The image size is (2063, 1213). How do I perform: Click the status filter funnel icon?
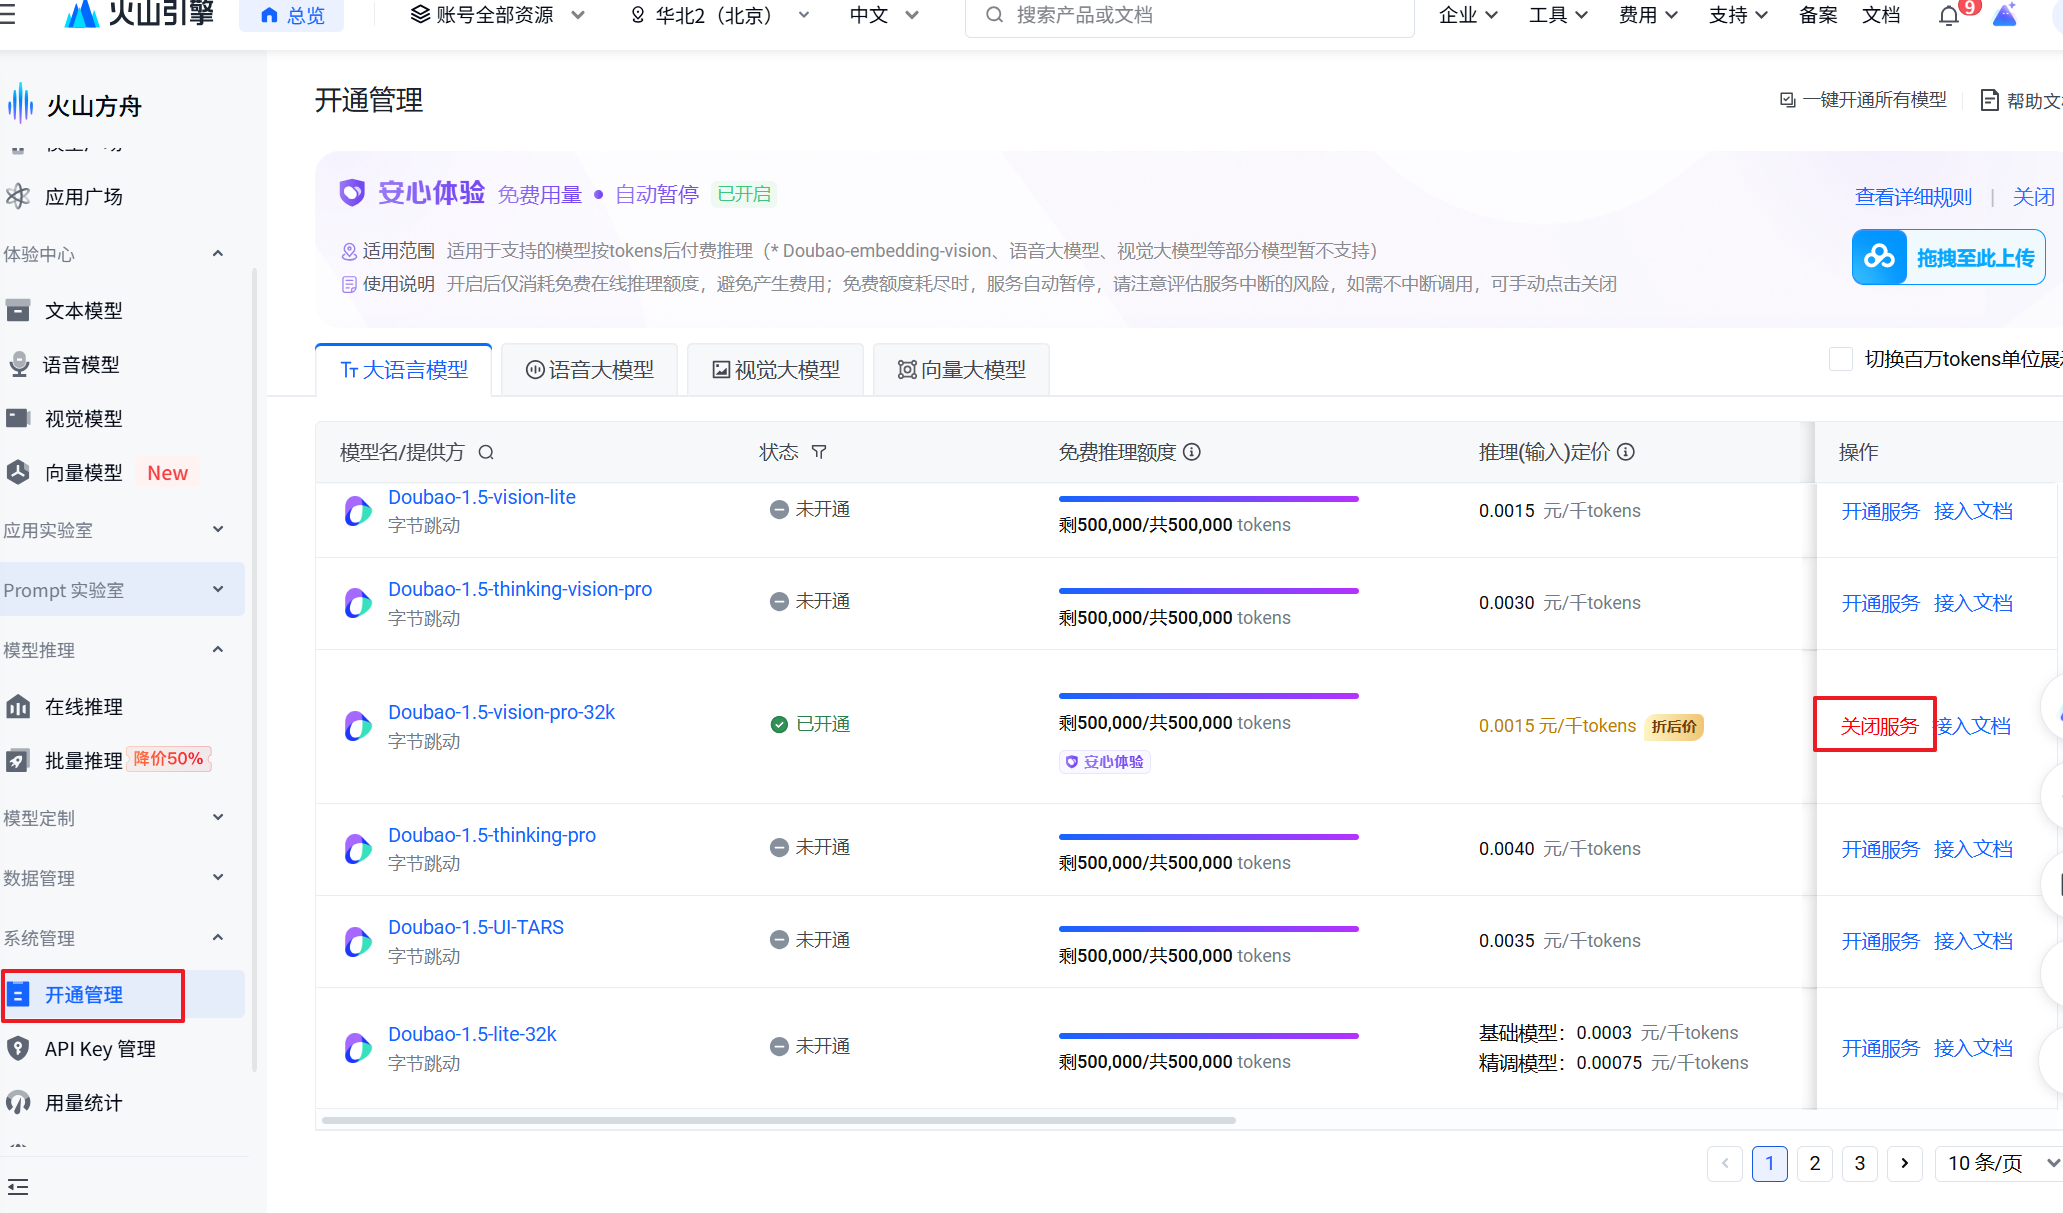[x=819, y=452]
